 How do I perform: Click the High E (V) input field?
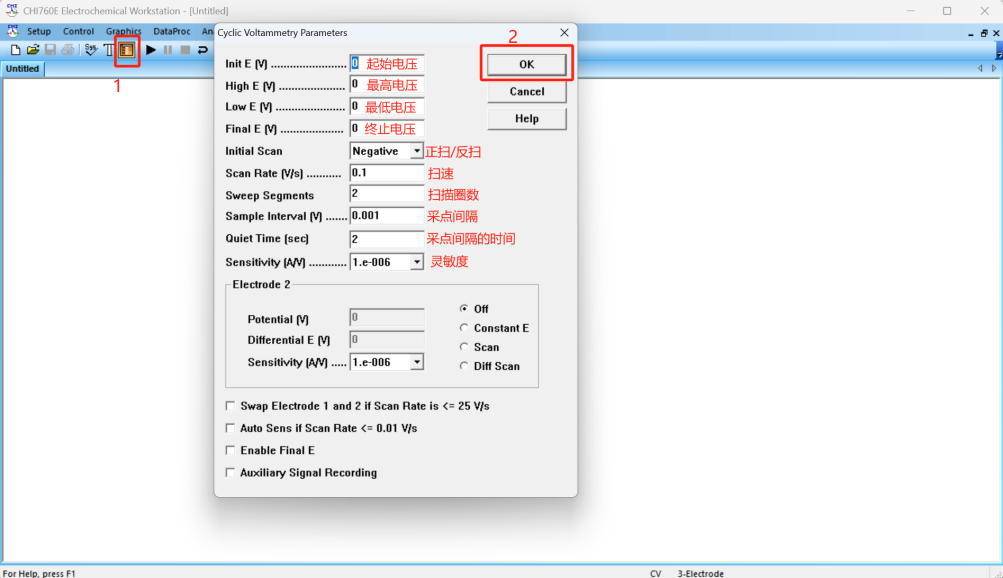(386, 85)
